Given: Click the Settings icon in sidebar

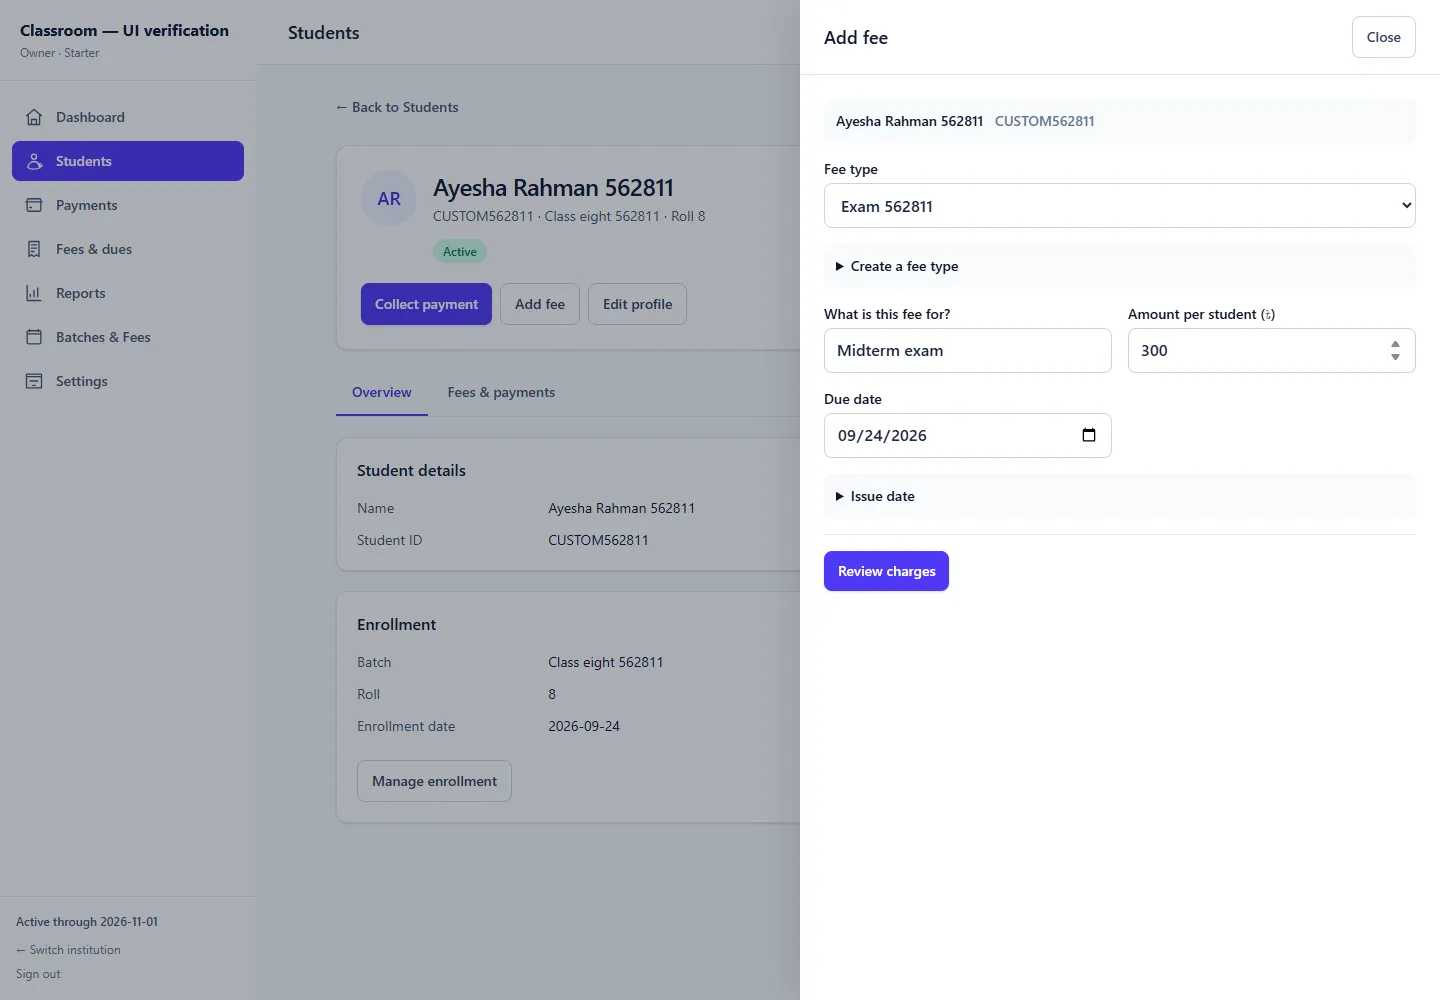Looking at the screenshot, I should tap(34, 381).
